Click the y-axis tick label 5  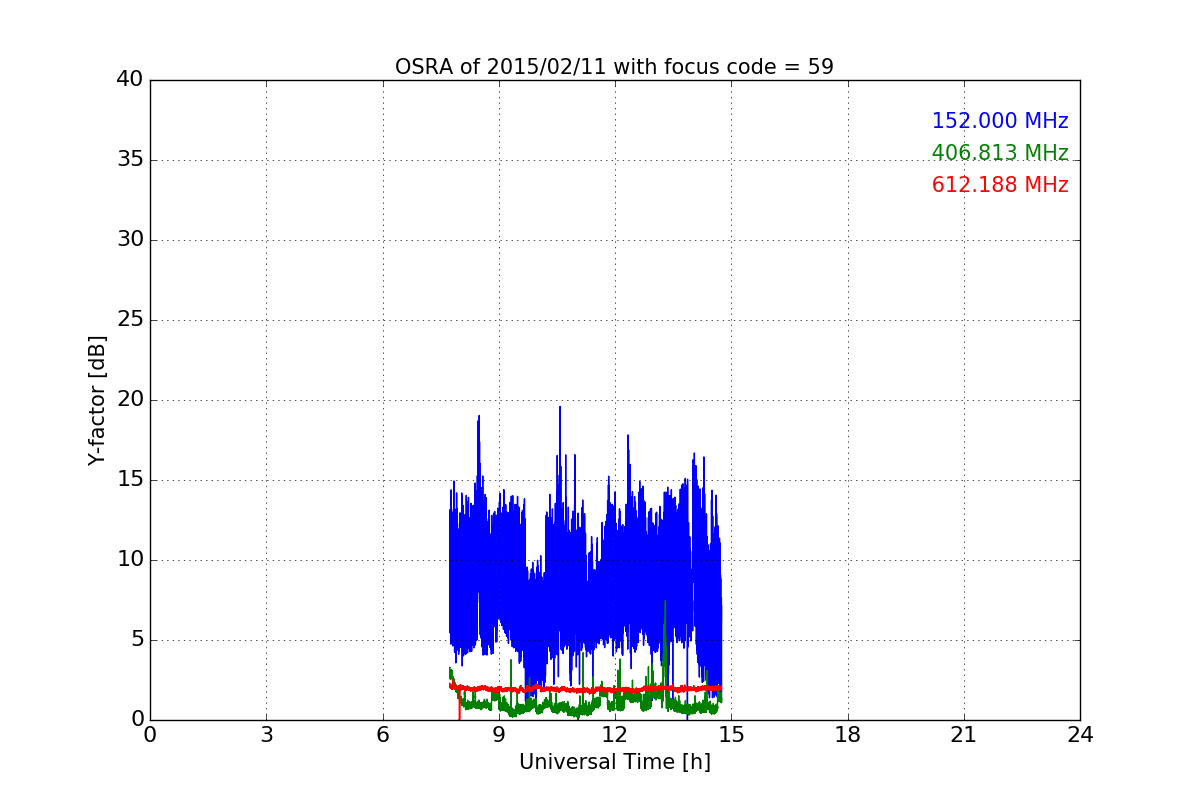pos(136,640)
